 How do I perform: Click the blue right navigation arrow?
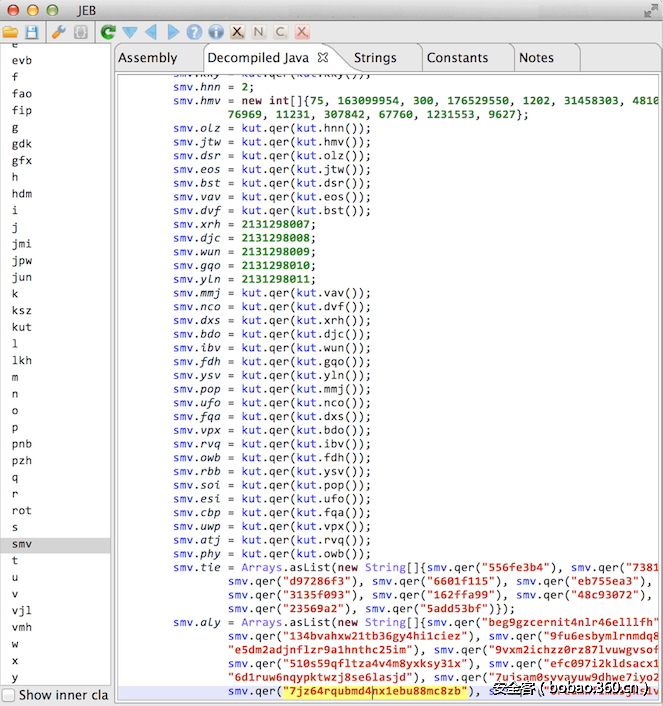173,33
